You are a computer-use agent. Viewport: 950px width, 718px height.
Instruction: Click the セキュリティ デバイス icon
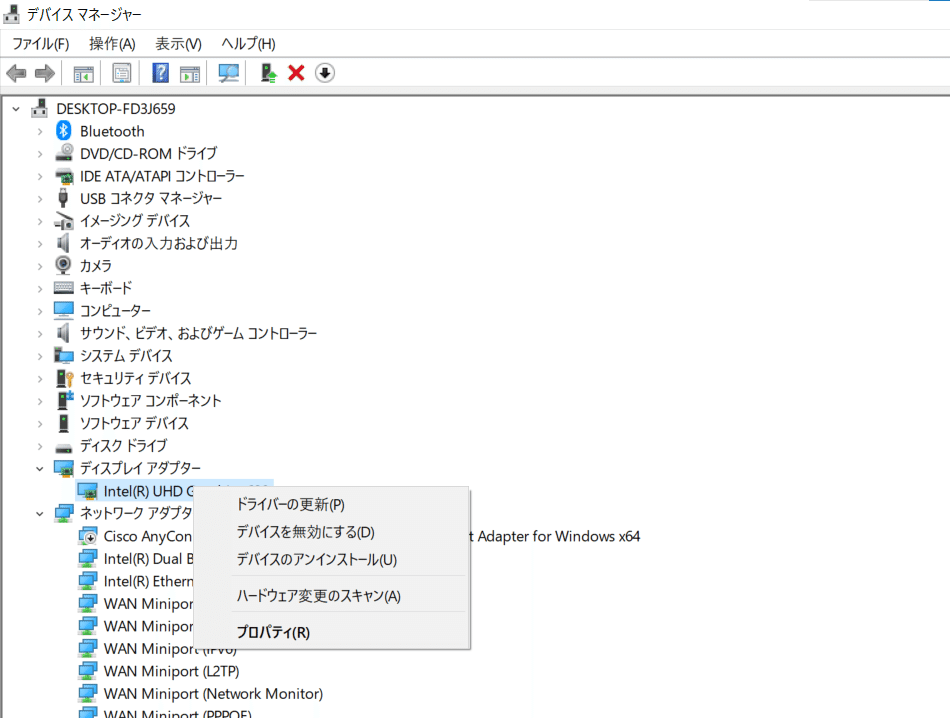tap(64, 378)
